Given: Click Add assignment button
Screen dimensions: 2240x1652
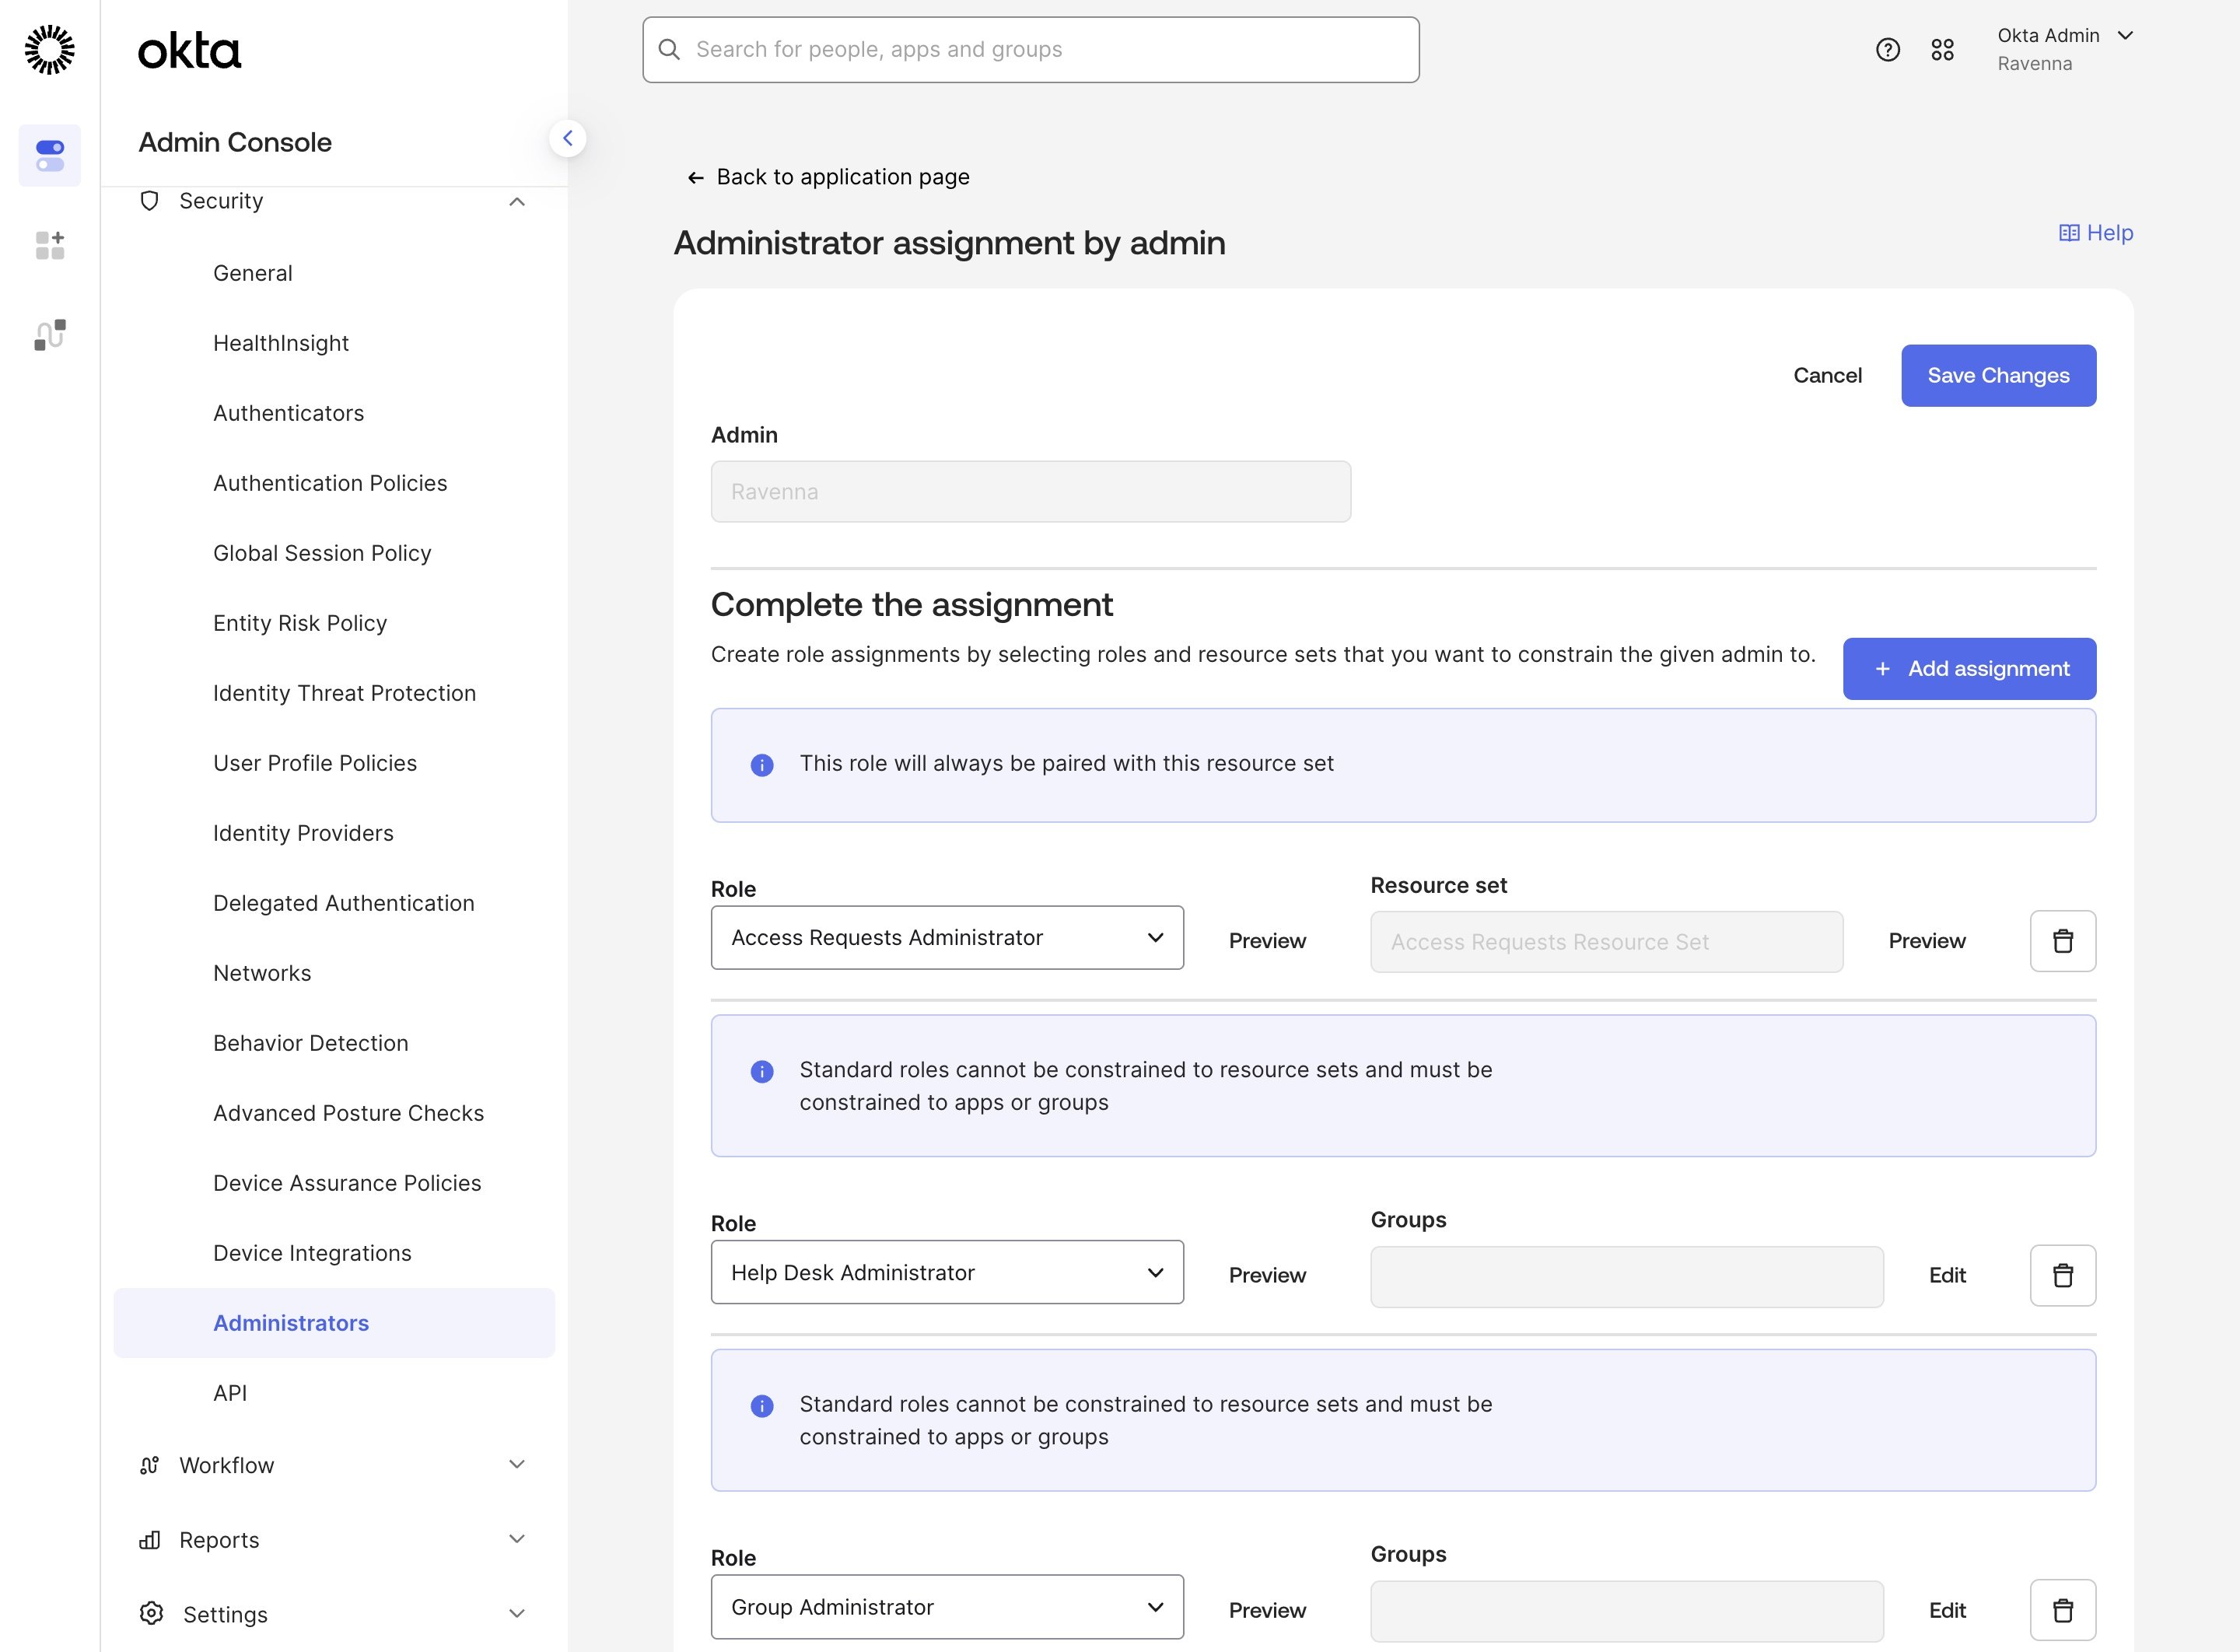Looking at the screenshot, I should click(1969, 669).
